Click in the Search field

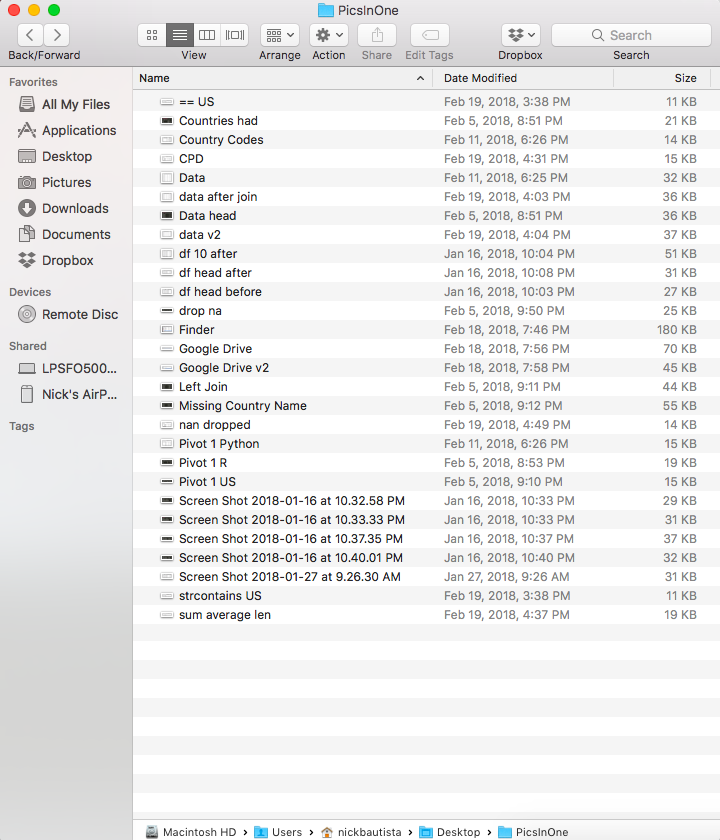pos(631,35)
